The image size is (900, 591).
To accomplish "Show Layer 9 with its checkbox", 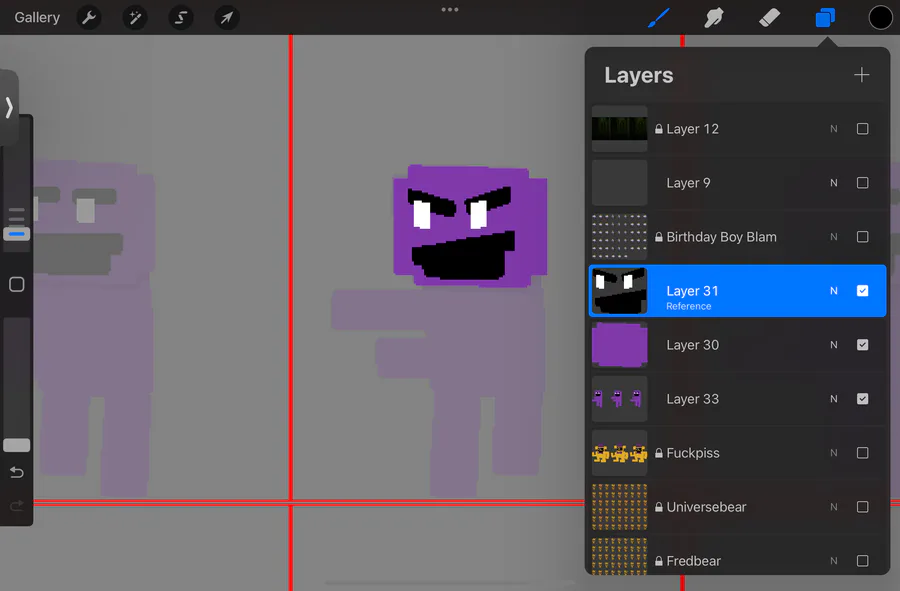I will pos(862,183).
